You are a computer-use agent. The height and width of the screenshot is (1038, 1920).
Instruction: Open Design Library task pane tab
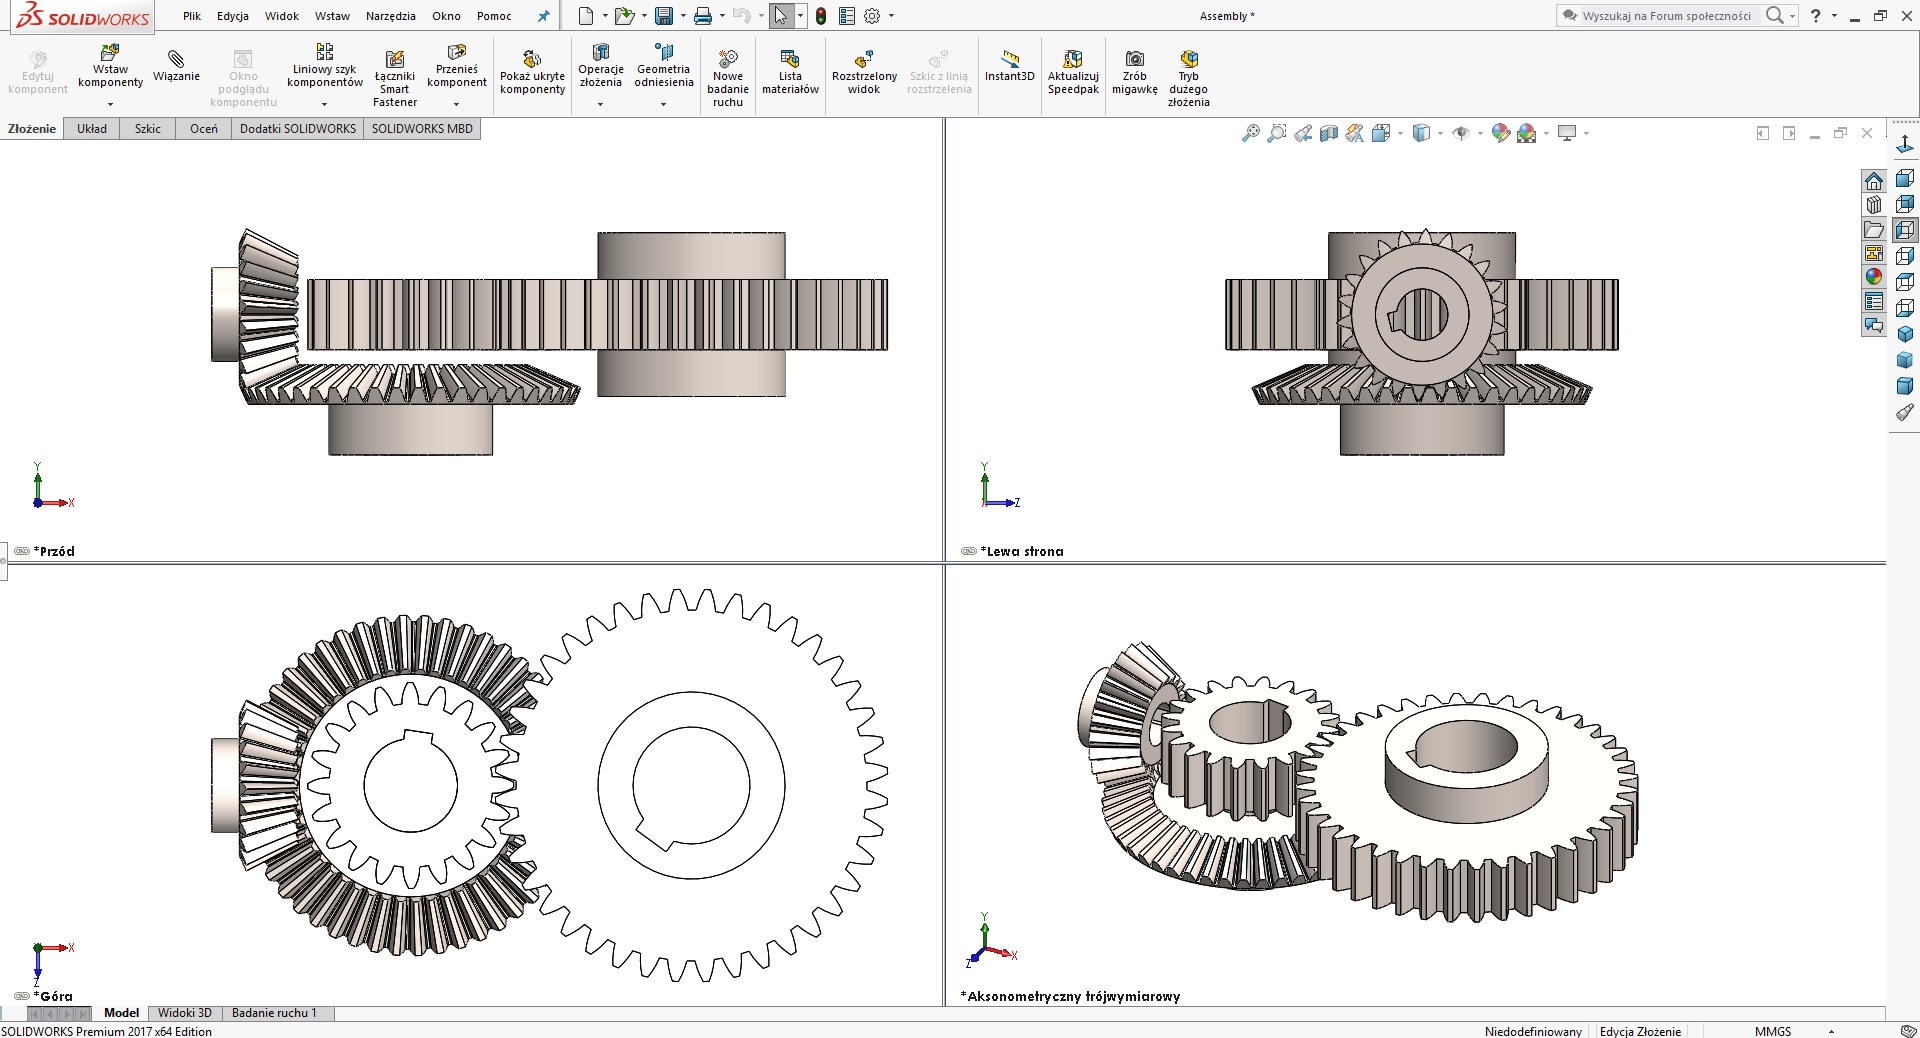1874,205
